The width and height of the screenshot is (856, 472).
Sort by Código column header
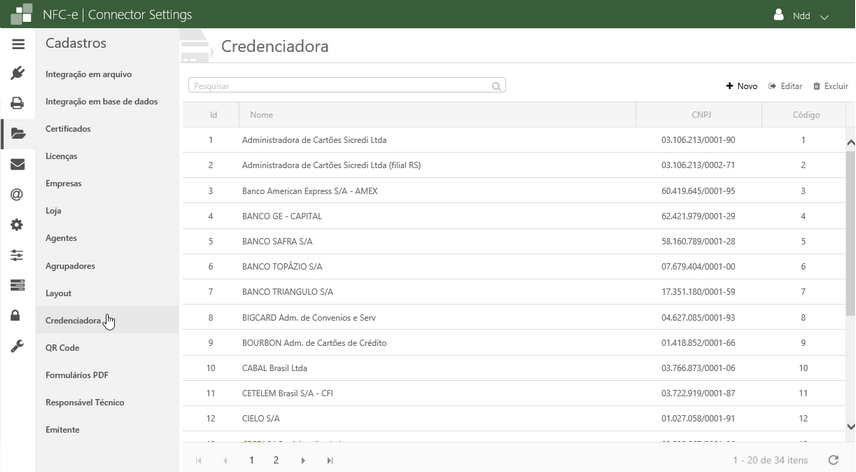(x=804, y=115)
